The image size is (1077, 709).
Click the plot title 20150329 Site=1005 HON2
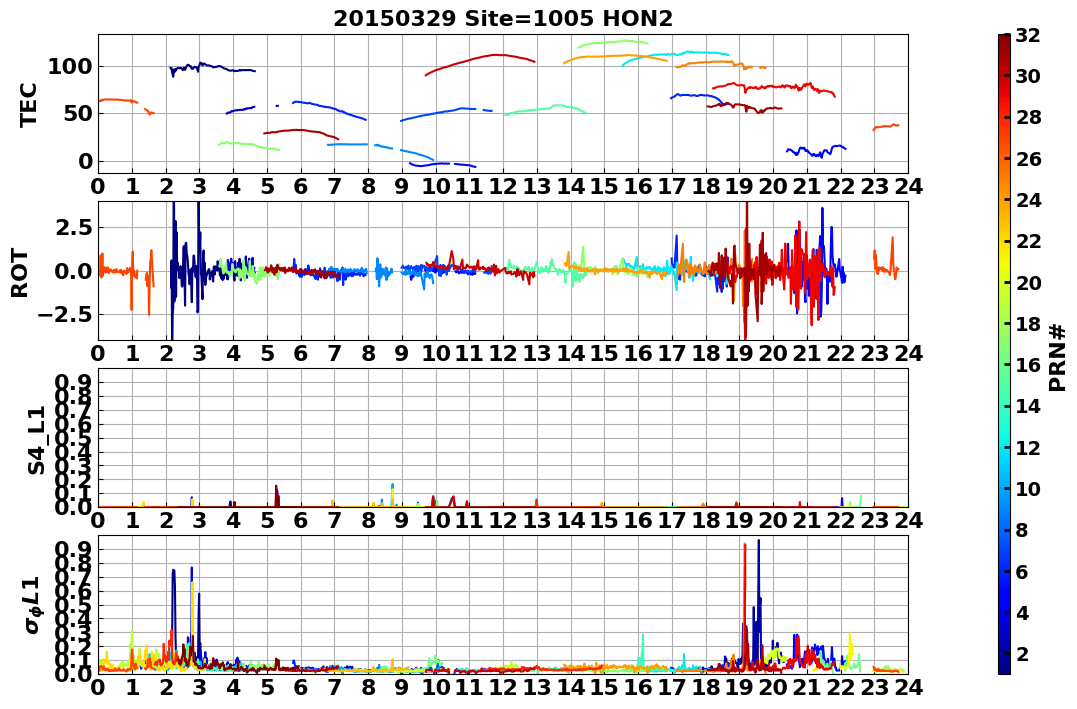[503, 19]
